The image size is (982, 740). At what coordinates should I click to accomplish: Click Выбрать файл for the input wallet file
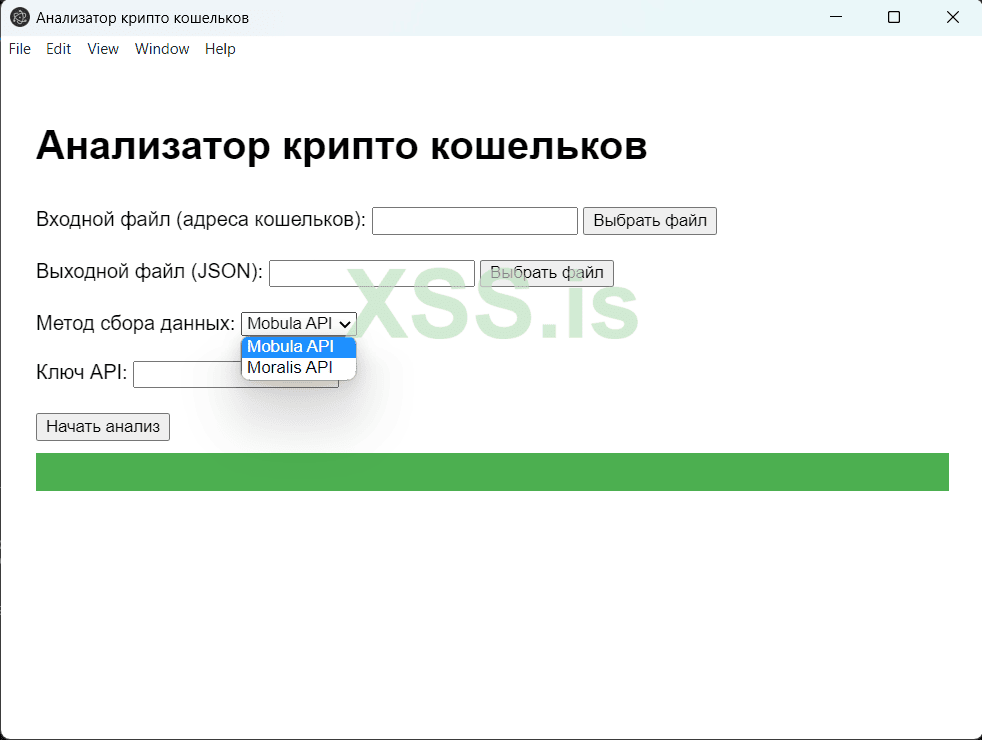point(649,220)
